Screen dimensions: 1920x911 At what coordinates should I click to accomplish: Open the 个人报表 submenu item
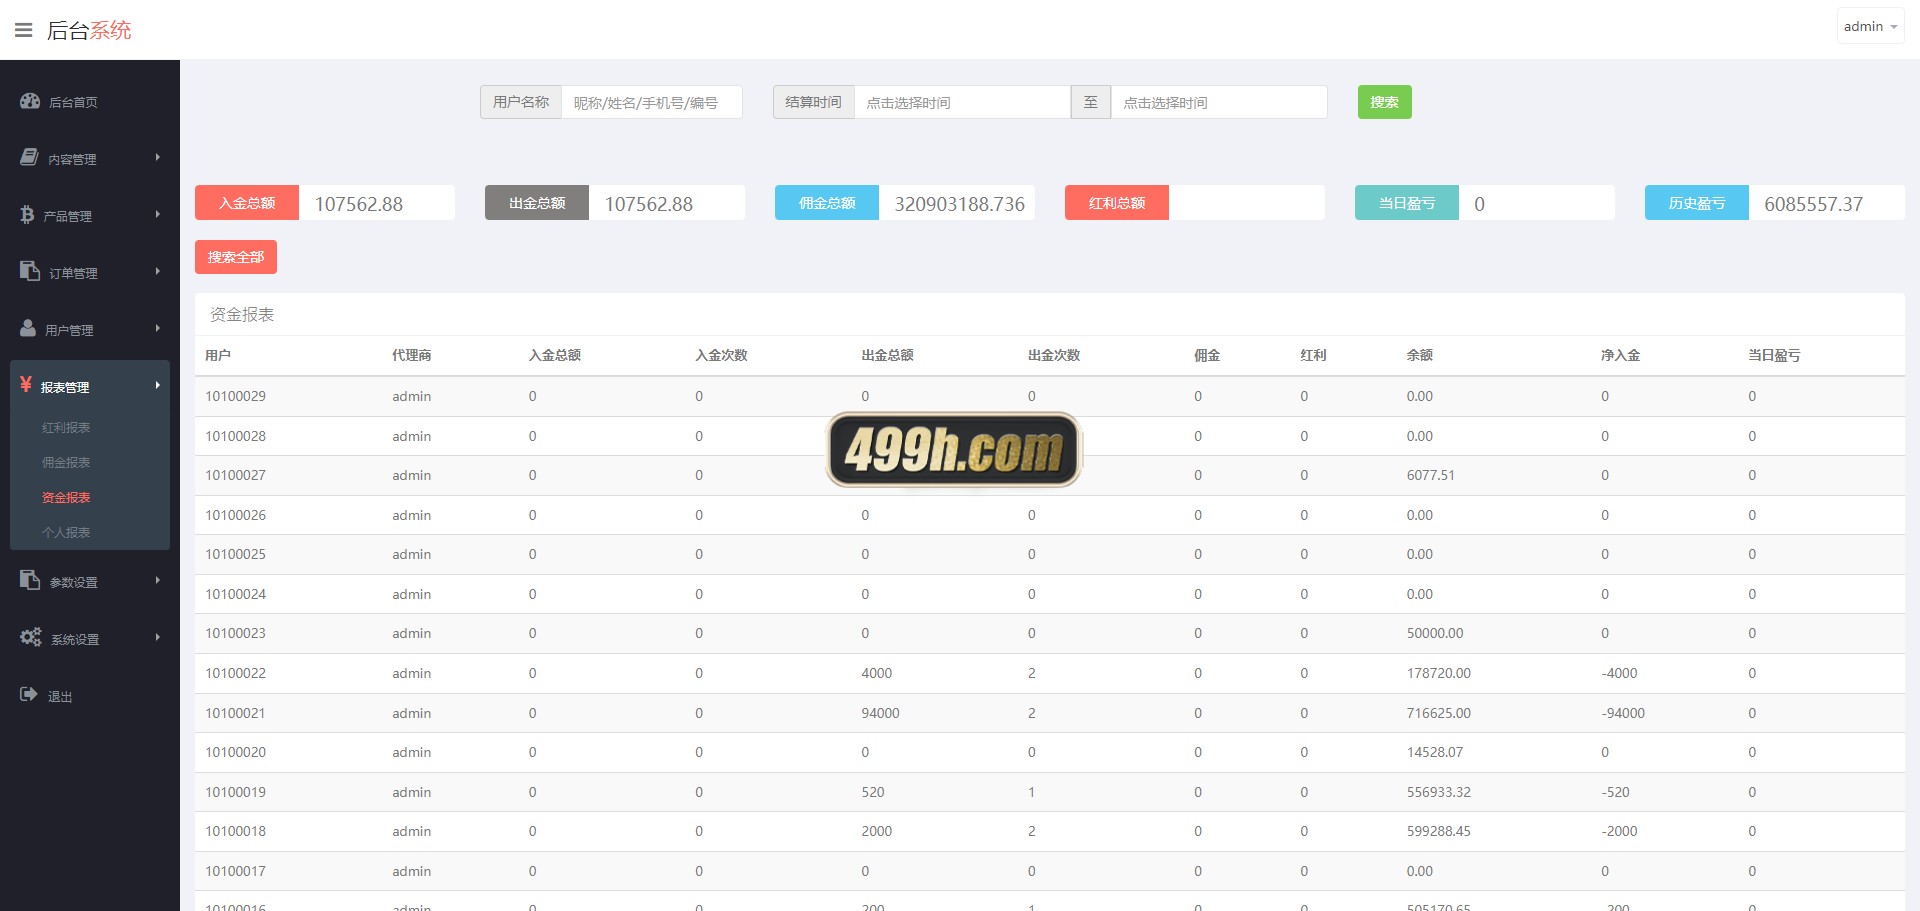point(66,533)
